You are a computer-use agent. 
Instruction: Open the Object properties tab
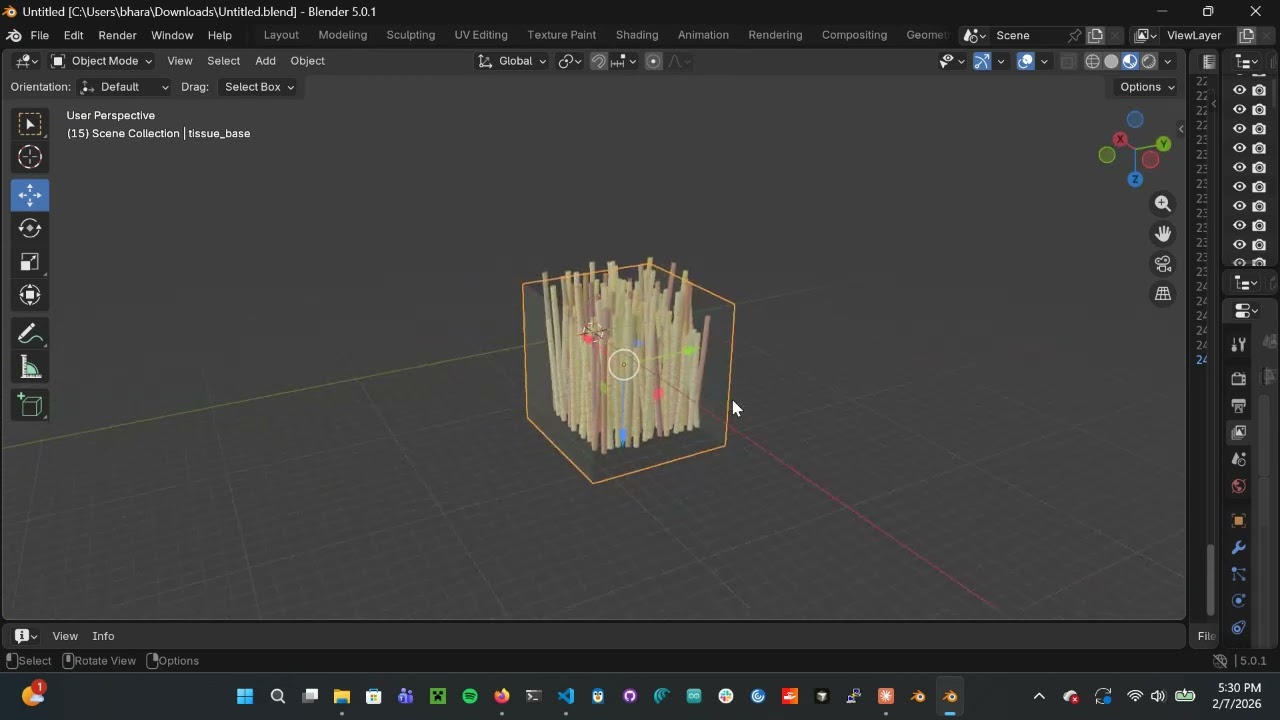click(x=1239, y=521)
